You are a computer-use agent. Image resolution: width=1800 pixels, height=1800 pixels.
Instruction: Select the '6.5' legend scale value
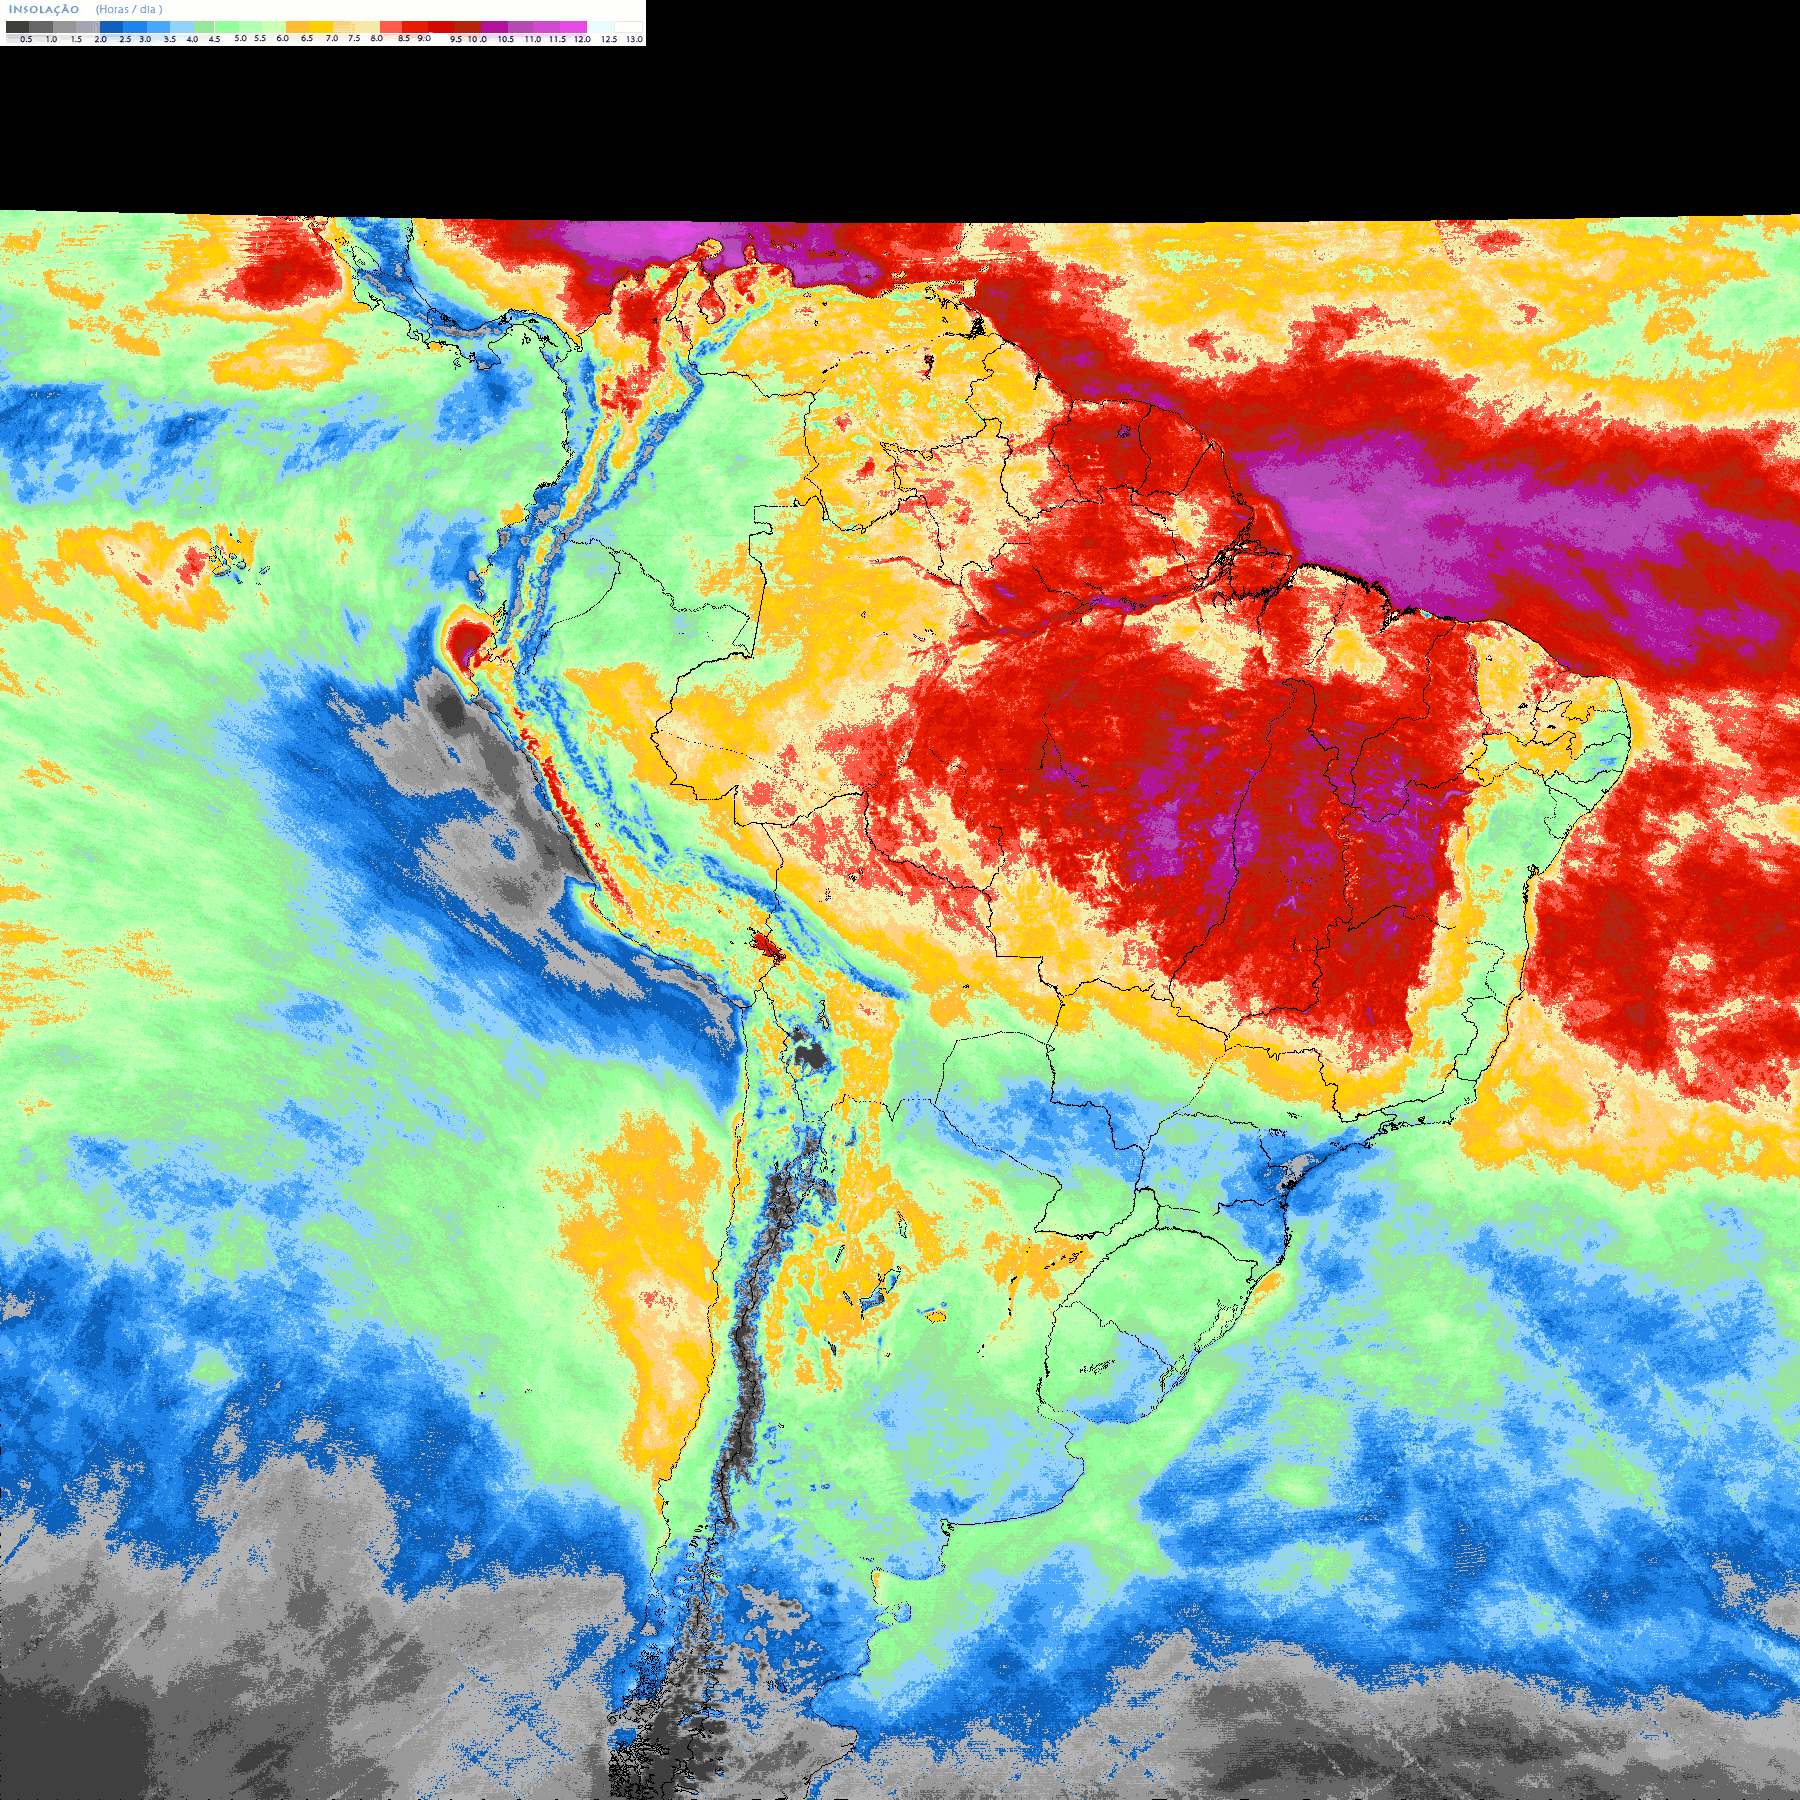pos(307,38)
